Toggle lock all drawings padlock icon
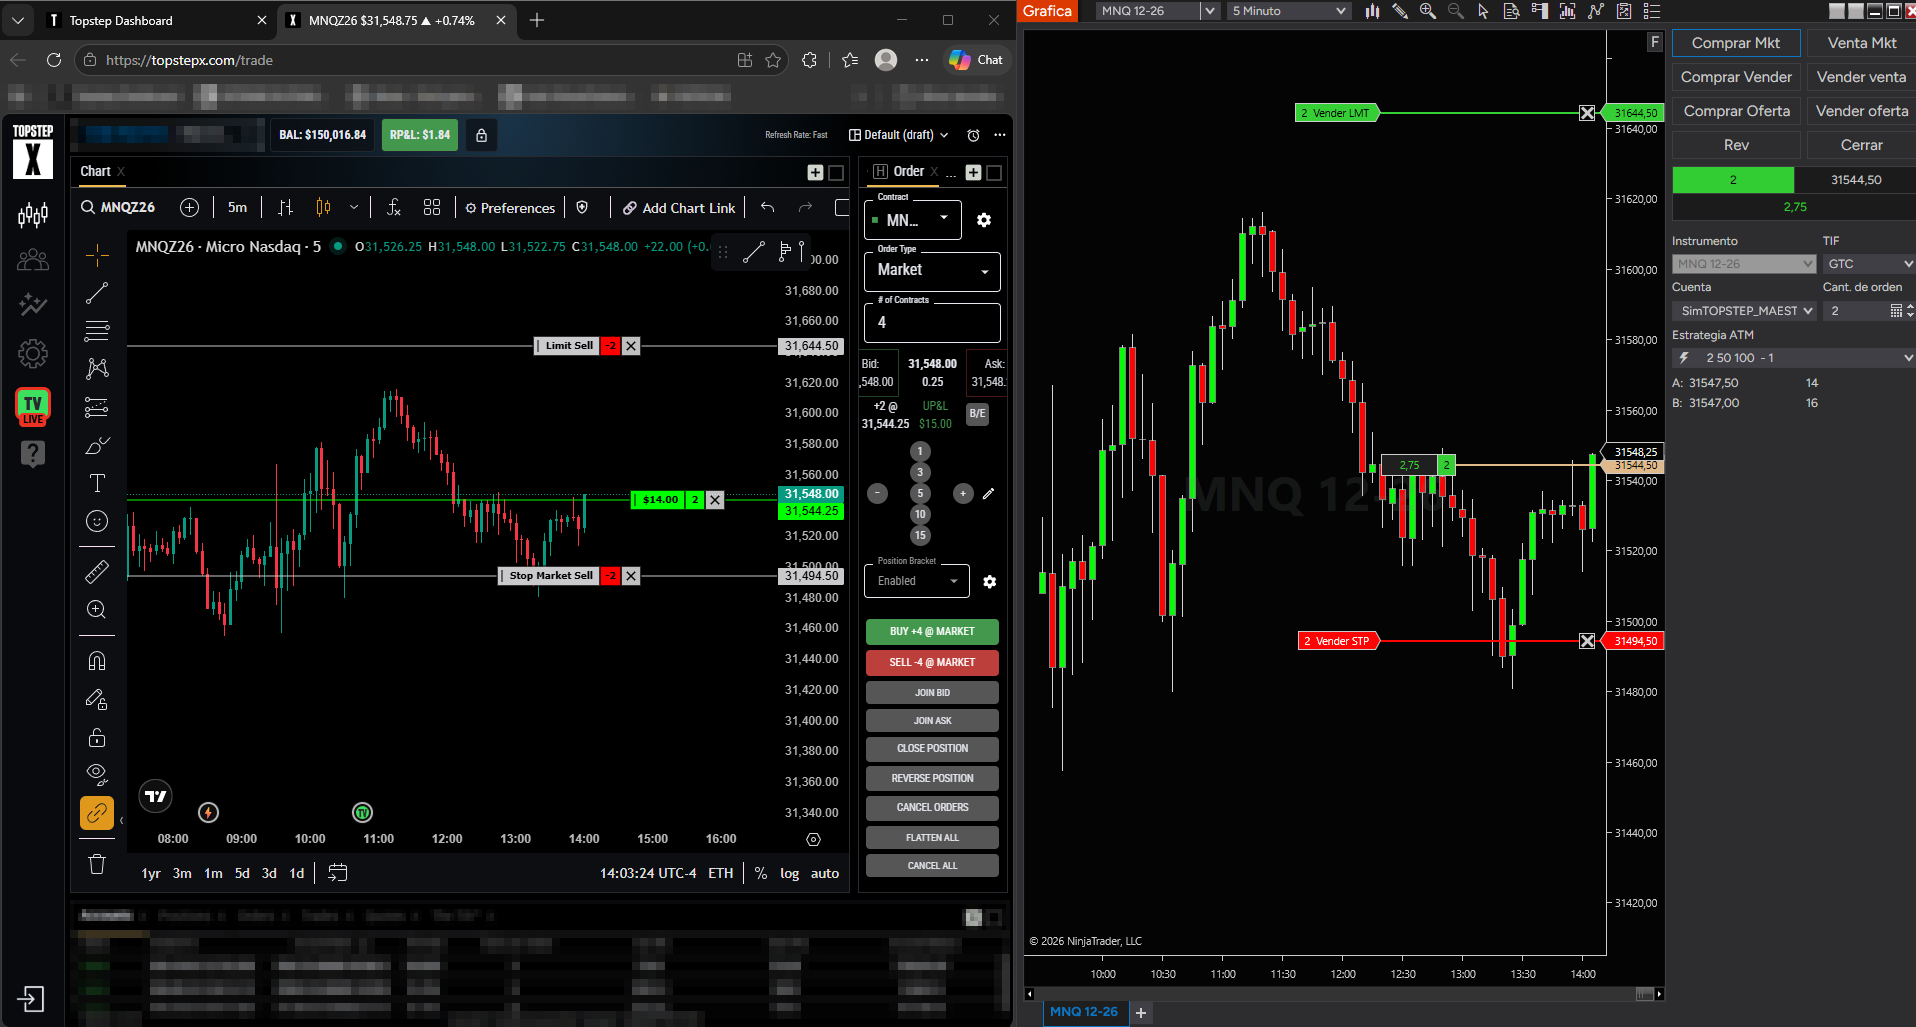The width and height of the screenshot is (1916, 1027). click(x=97, y=737)
